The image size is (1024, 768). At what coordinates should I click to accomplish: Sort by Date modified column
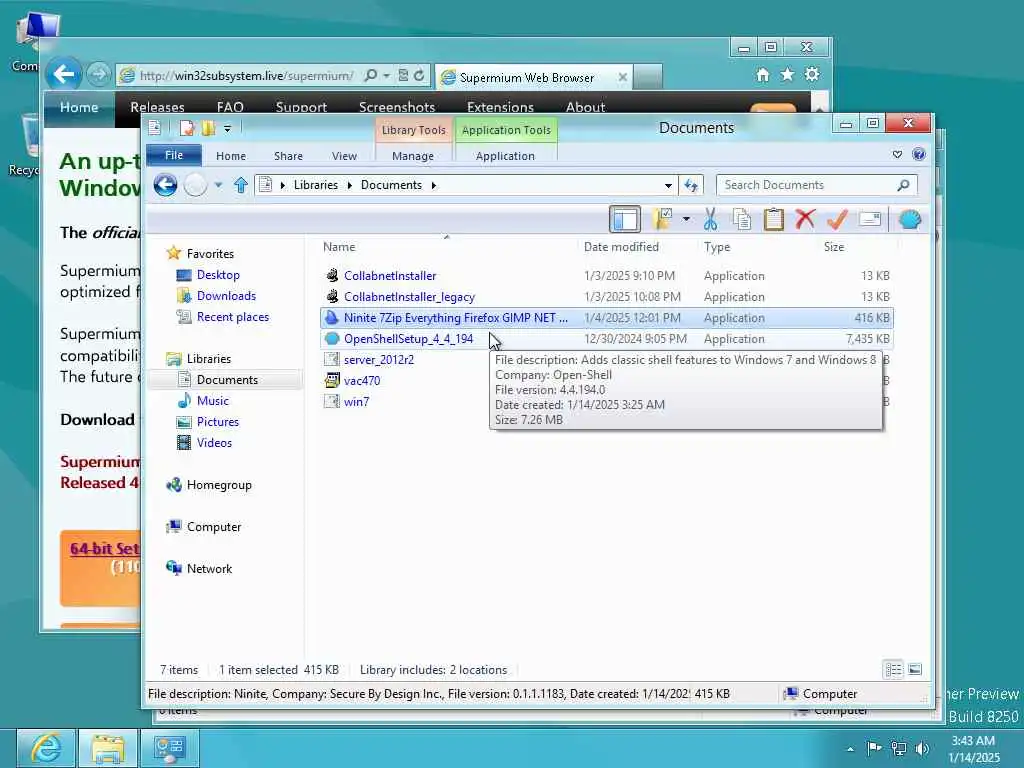(621, 247)
